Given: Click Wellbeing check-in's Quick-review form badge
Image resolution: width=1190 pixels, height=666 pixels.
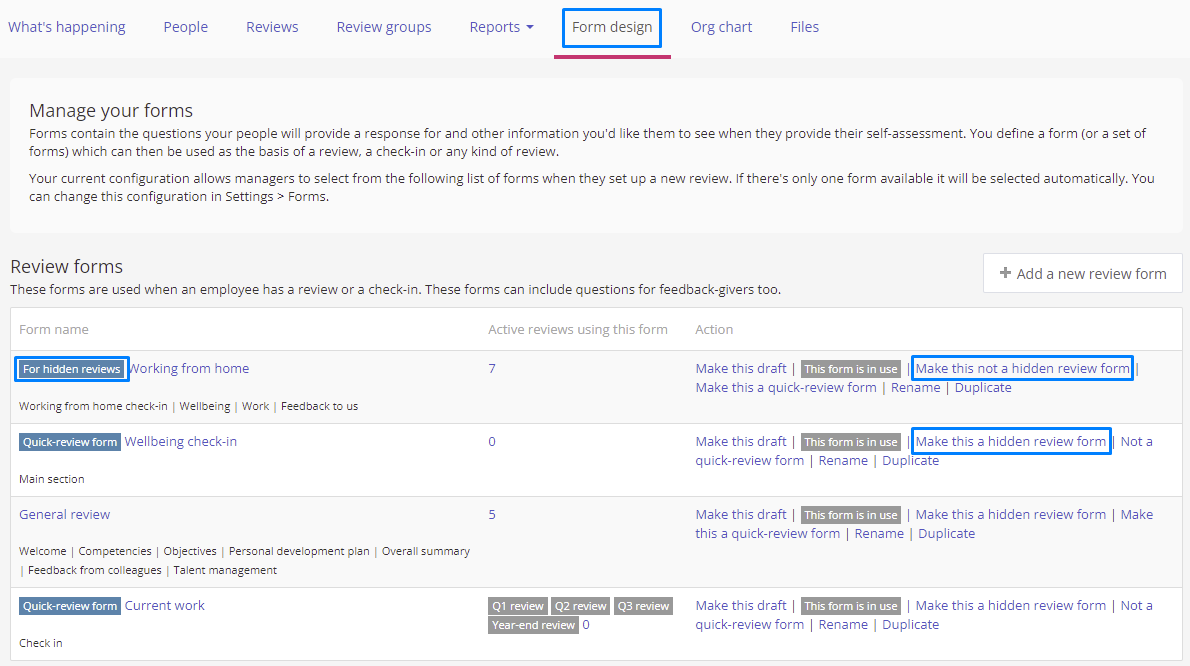Looking at the screenshot, I should coord(70,442).
